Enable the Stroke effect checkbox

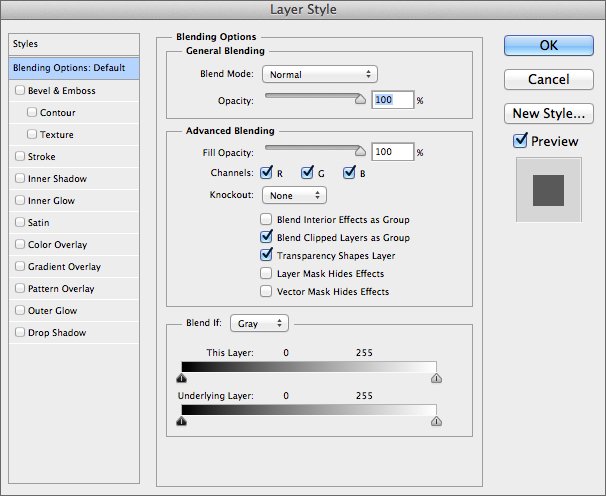20,157
